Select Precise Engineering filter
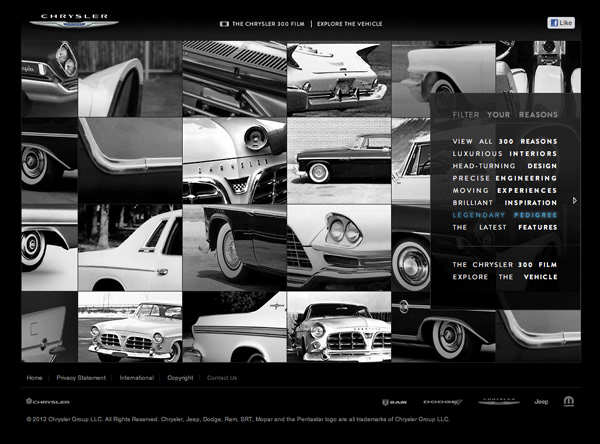Image resolution: width=600 pixels, height=444 pixels. [x=505, y=178]
